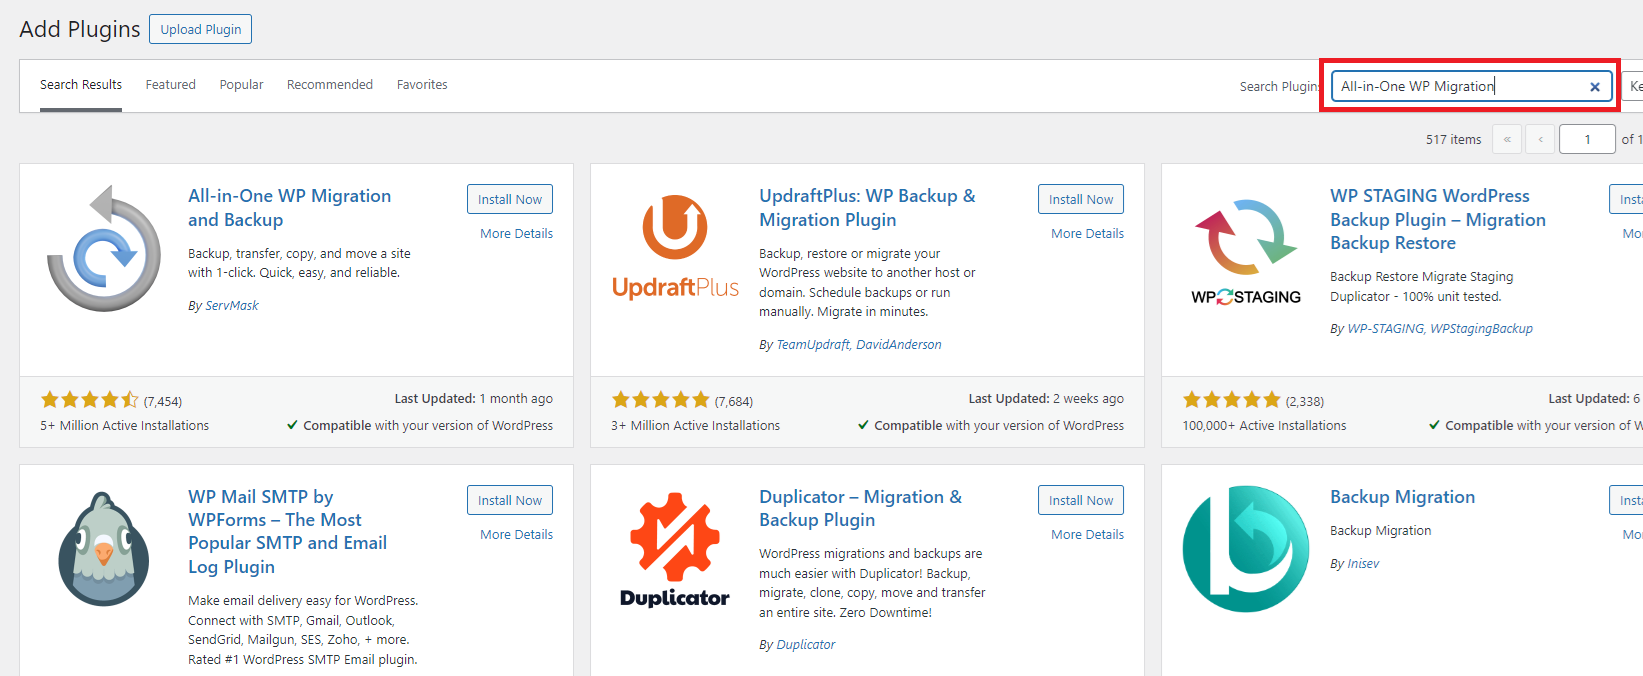Click the star rating of WP STAGING

(1231, 400)
